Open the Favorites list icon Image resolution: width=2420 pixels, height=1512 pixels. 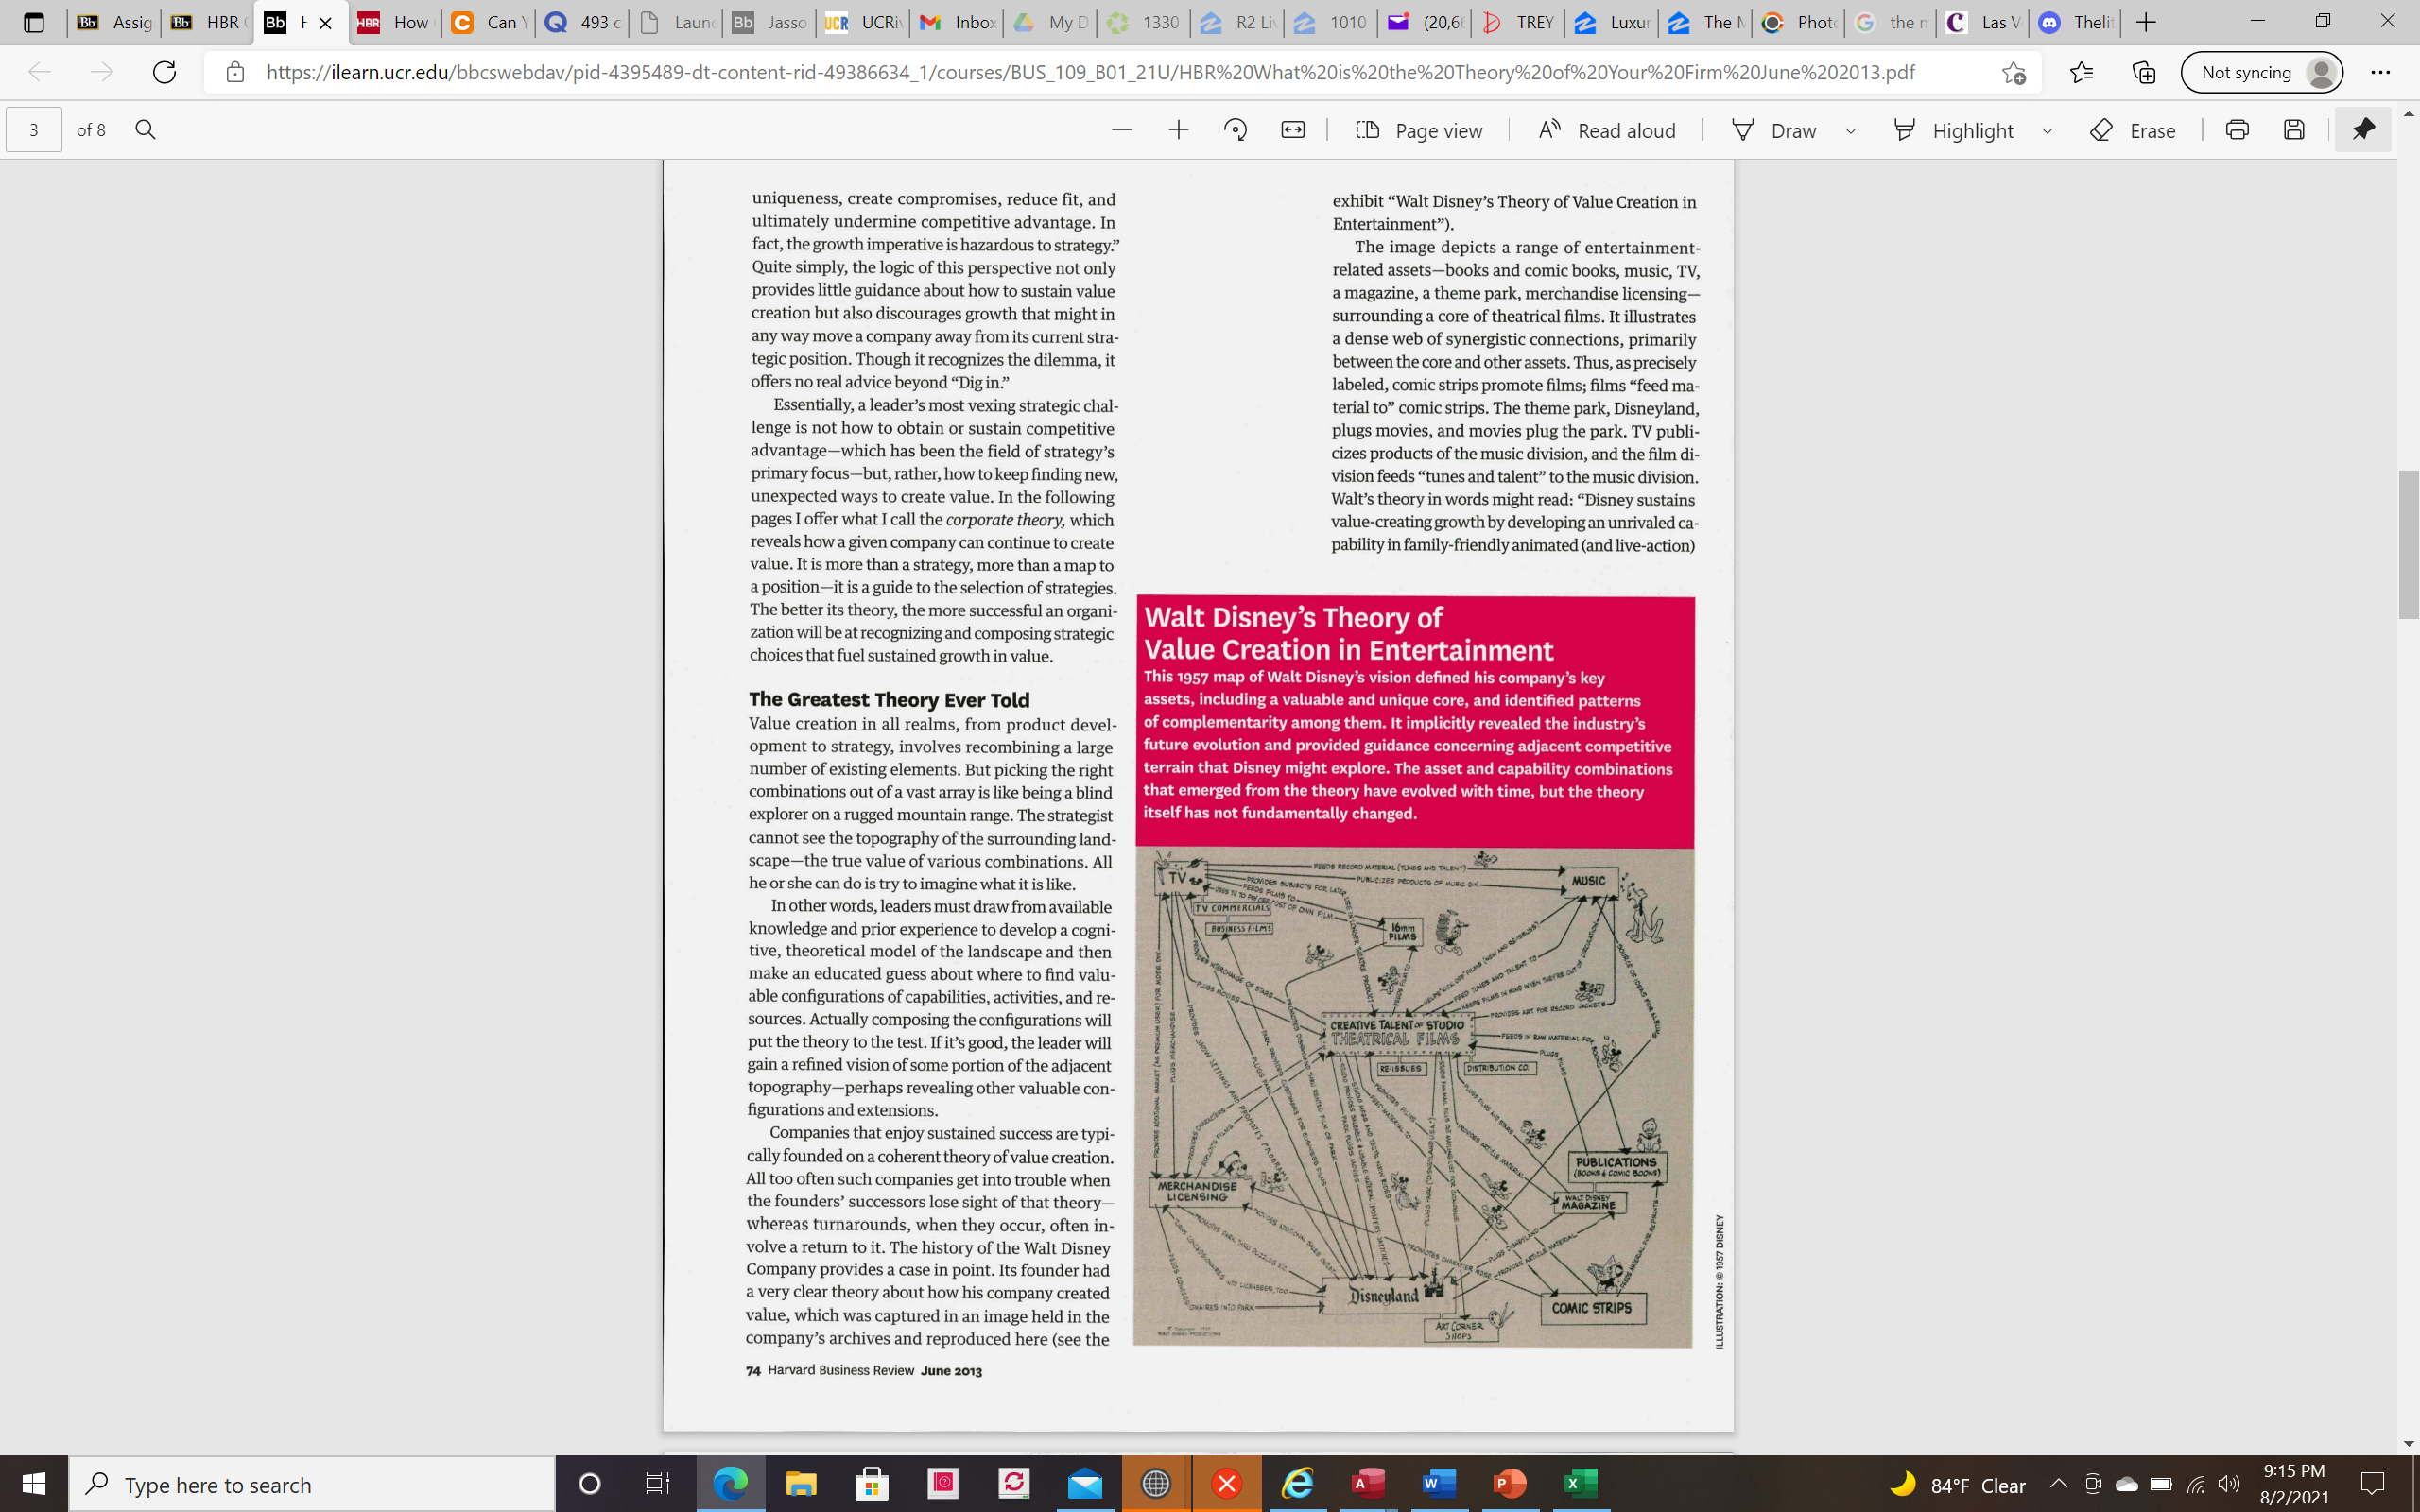2081,72
